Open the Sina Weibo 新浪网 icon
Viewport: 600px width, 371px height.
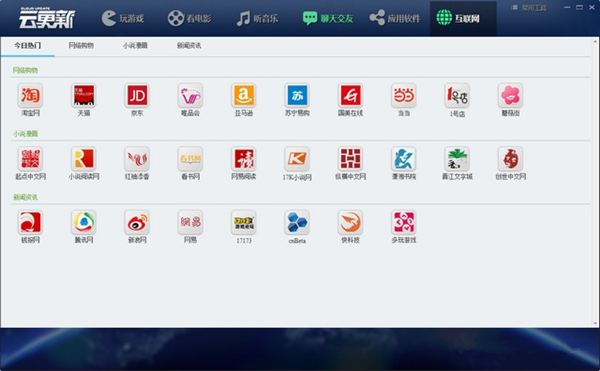[x=137, y=222]
